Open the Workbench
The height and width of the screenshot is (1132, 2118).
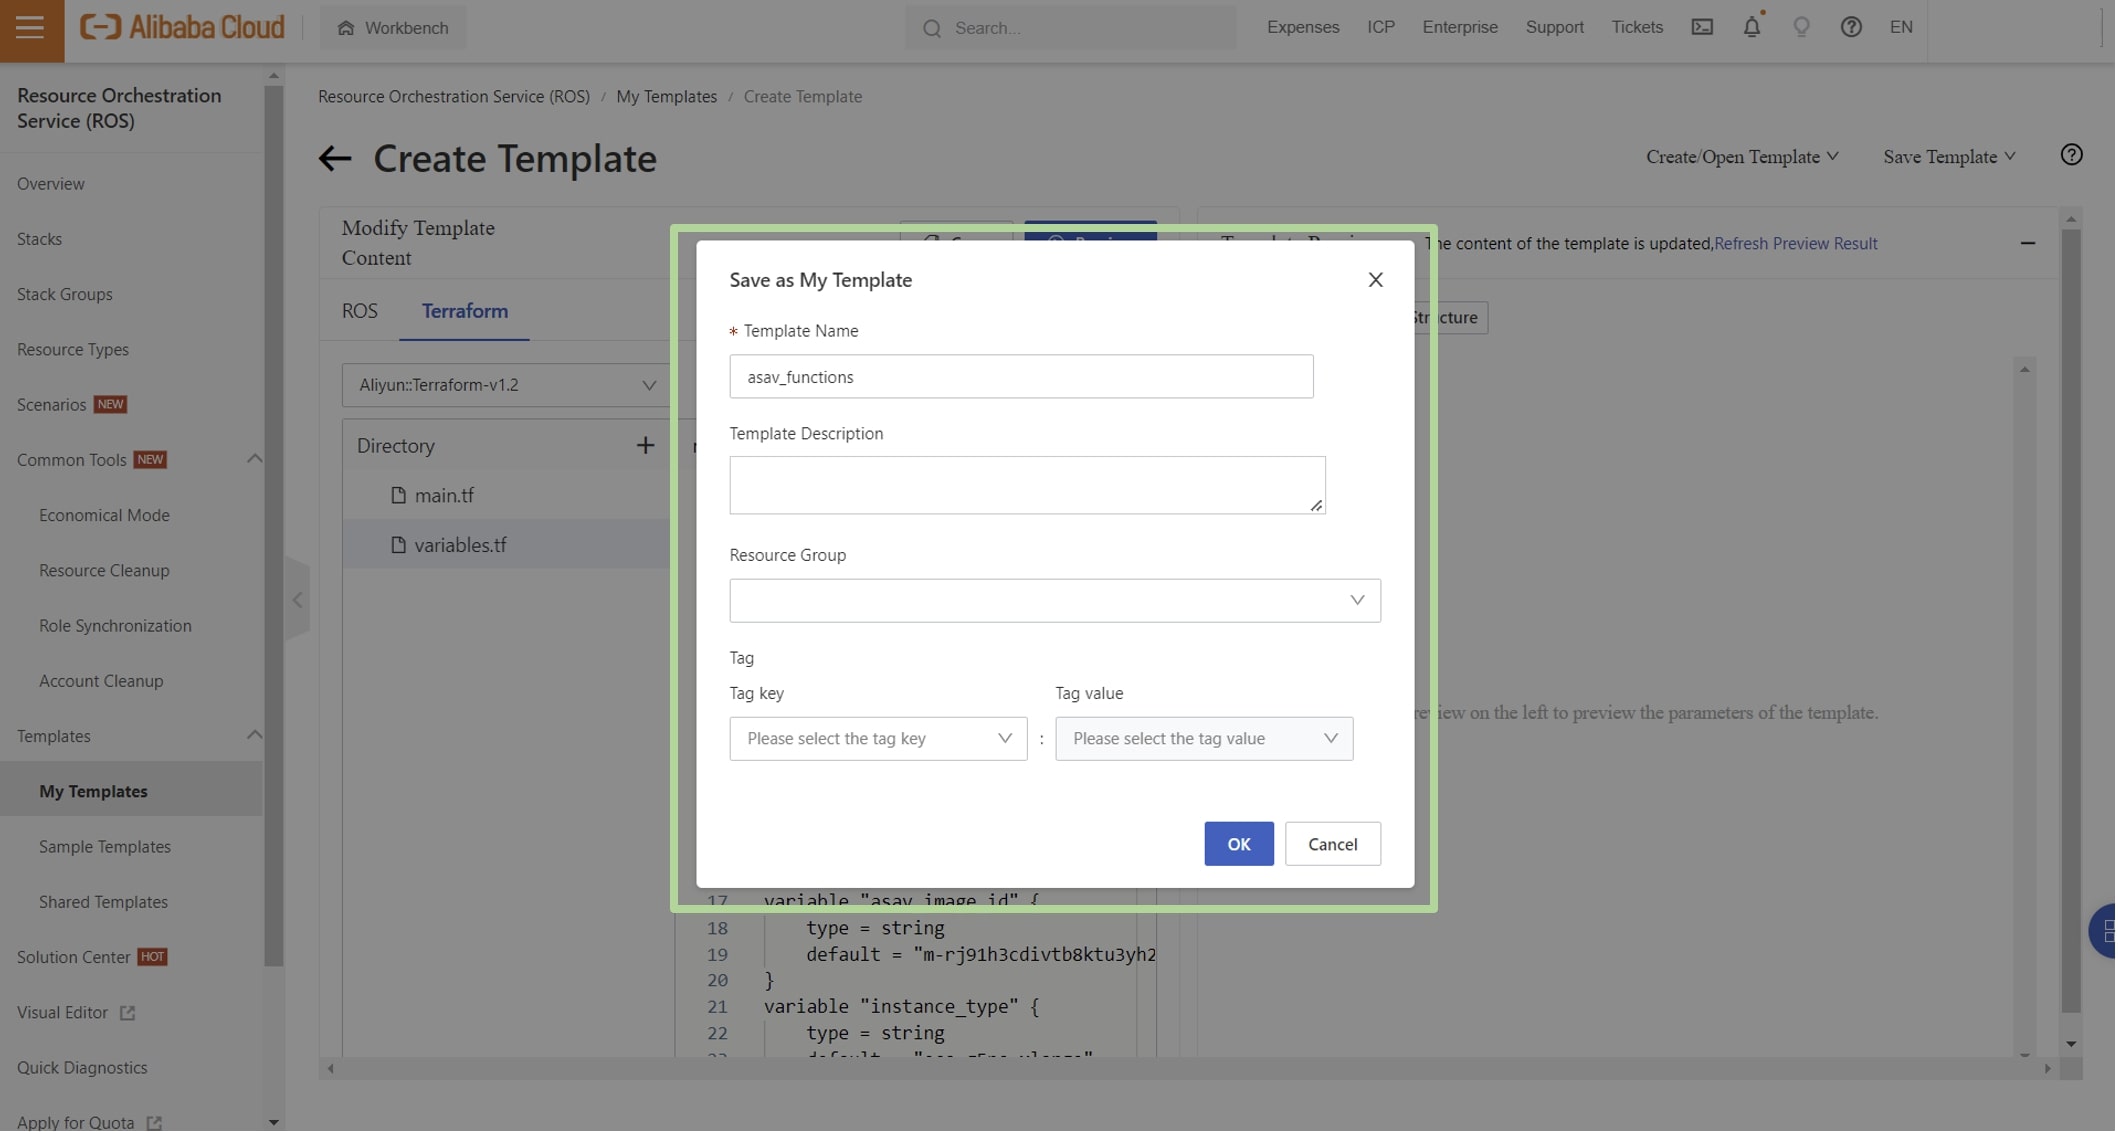click(392, 28)
